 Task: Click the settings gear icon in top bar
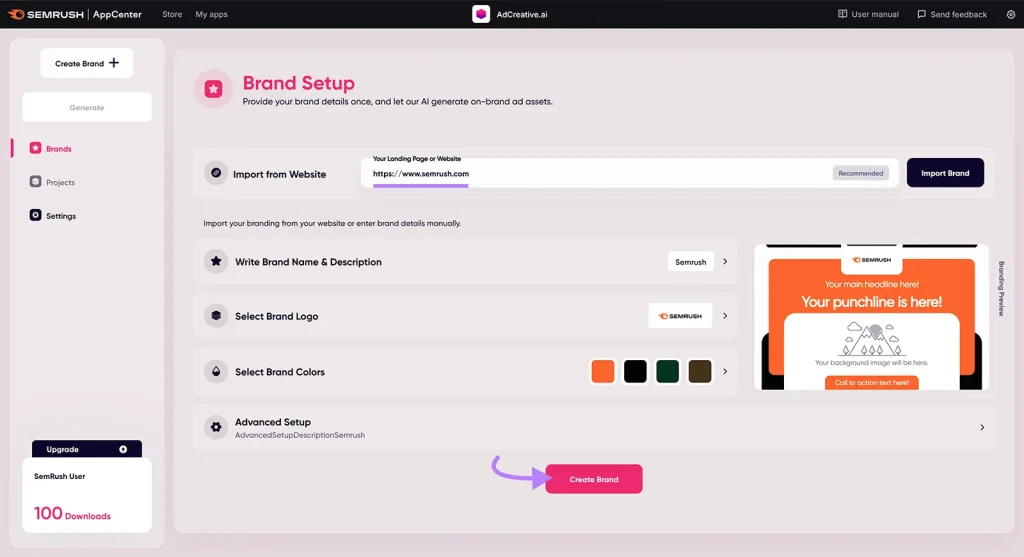pos(1010,14)
